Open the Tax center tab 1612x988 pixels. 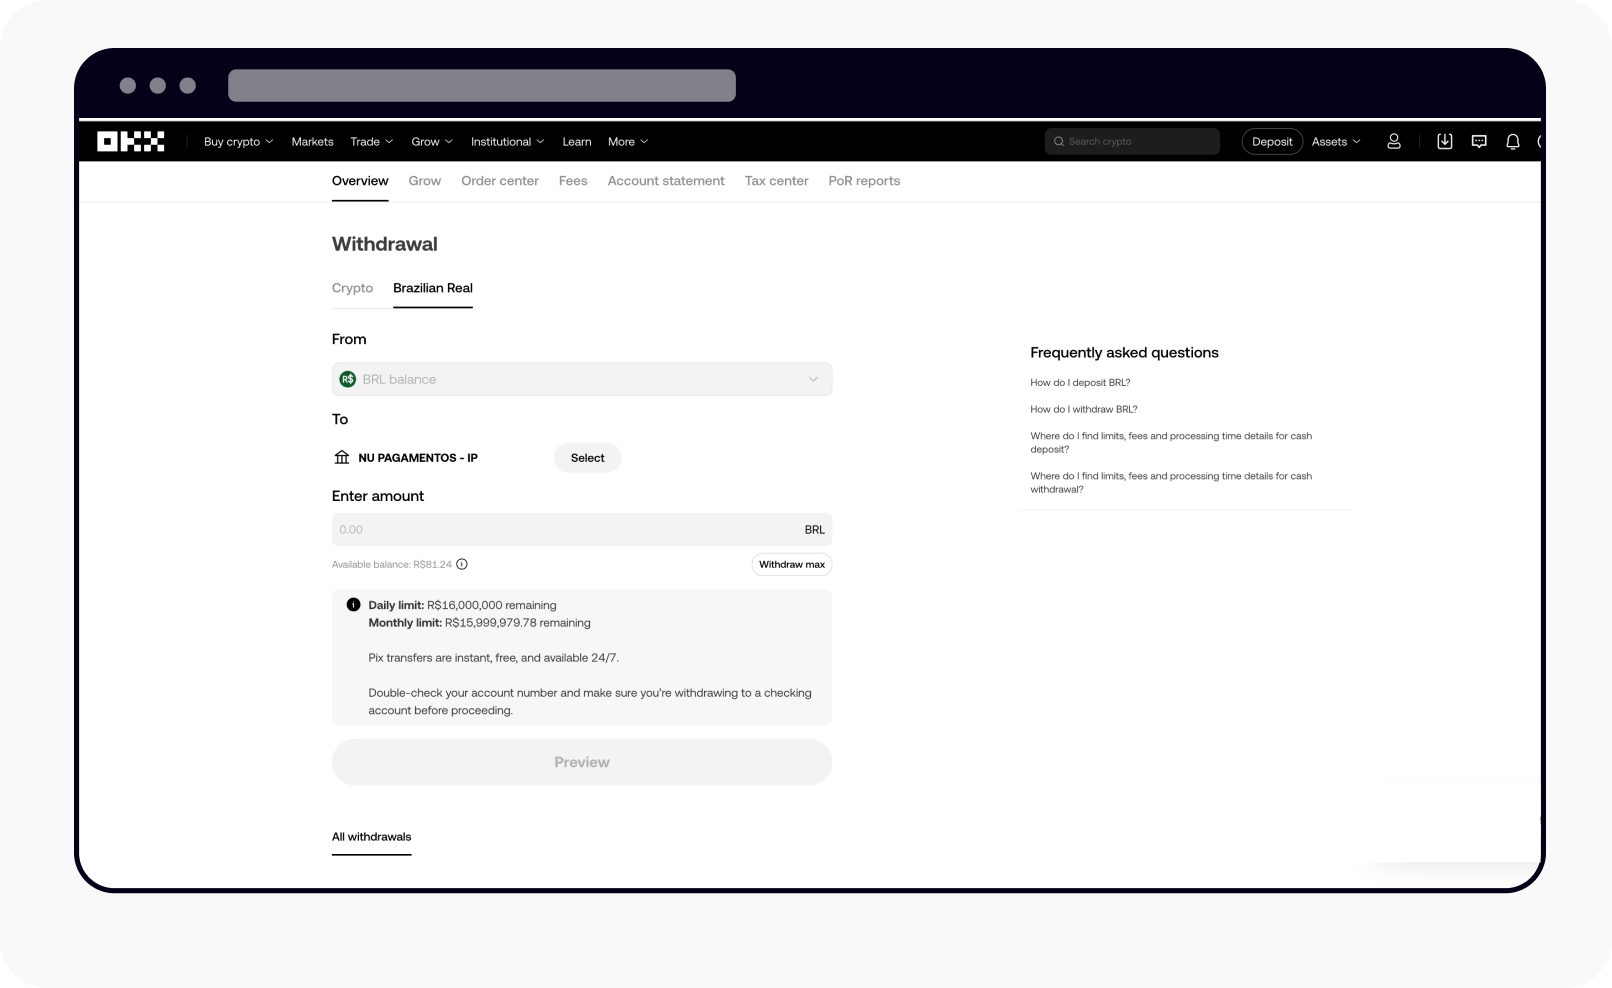coord(776,181)
